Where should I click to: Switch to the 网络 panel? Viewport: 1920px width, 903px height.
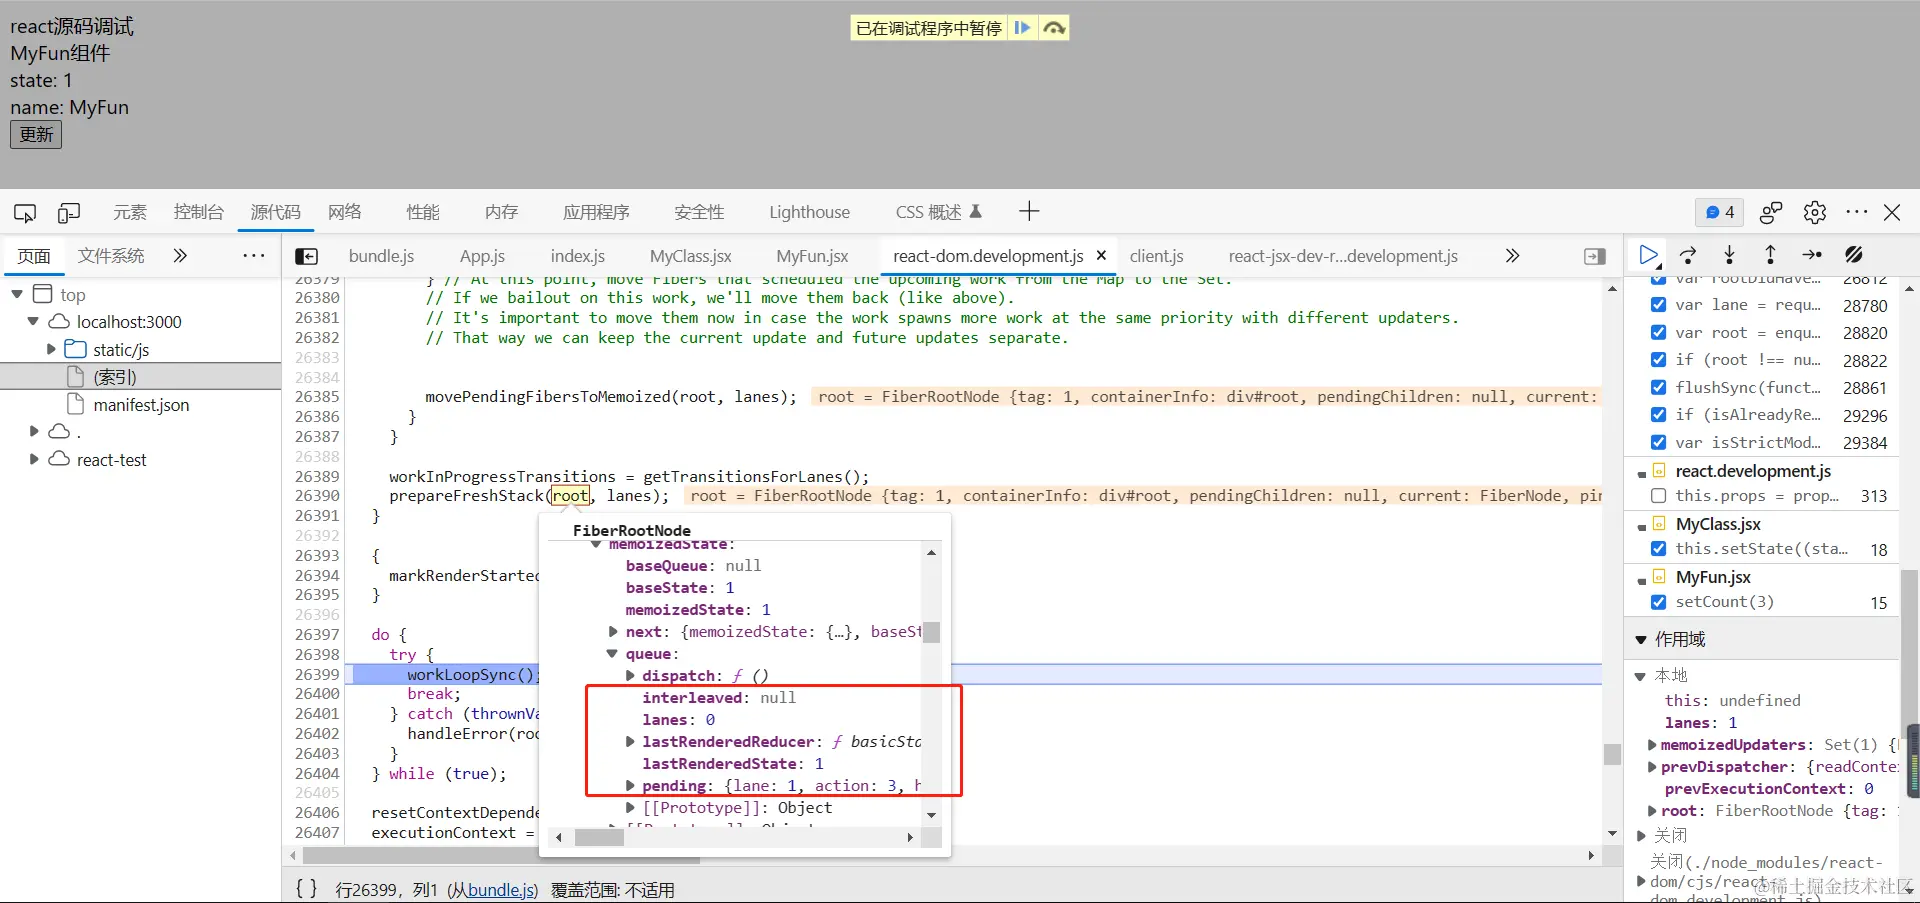click(345, 212)
